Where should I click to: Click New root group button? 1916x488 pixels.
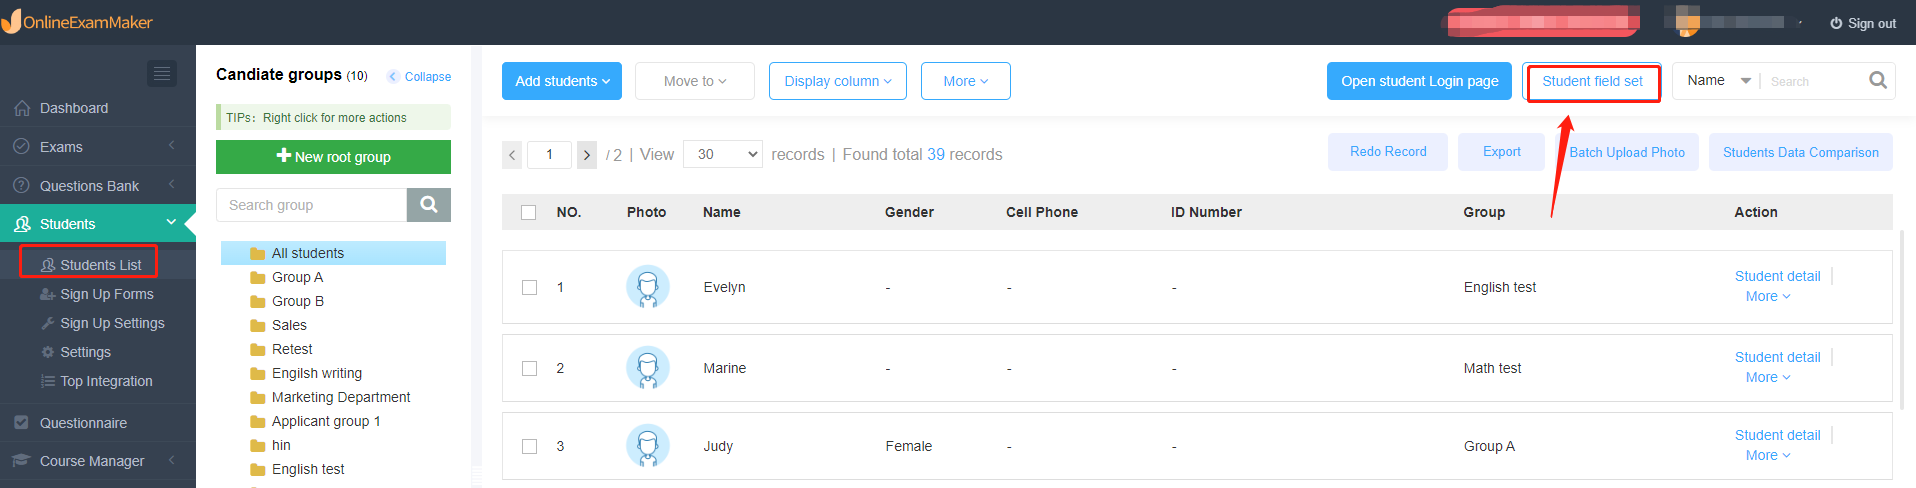[x=333, y=157]
